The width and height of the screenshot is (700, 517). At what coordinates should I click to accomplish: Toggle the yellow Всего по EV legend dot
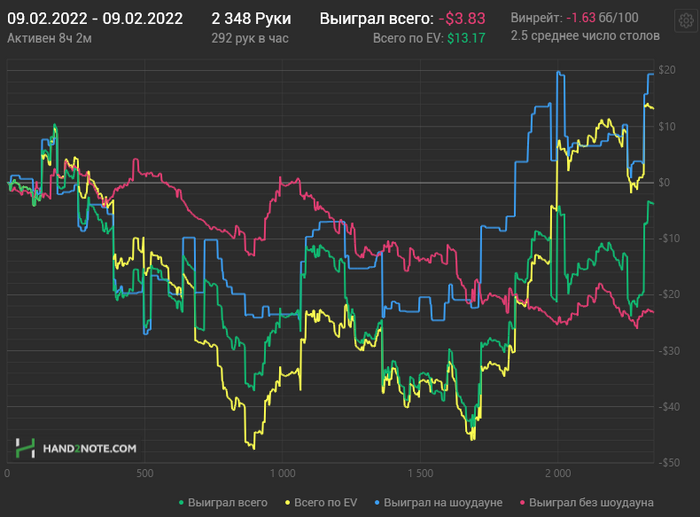point(288,503)
